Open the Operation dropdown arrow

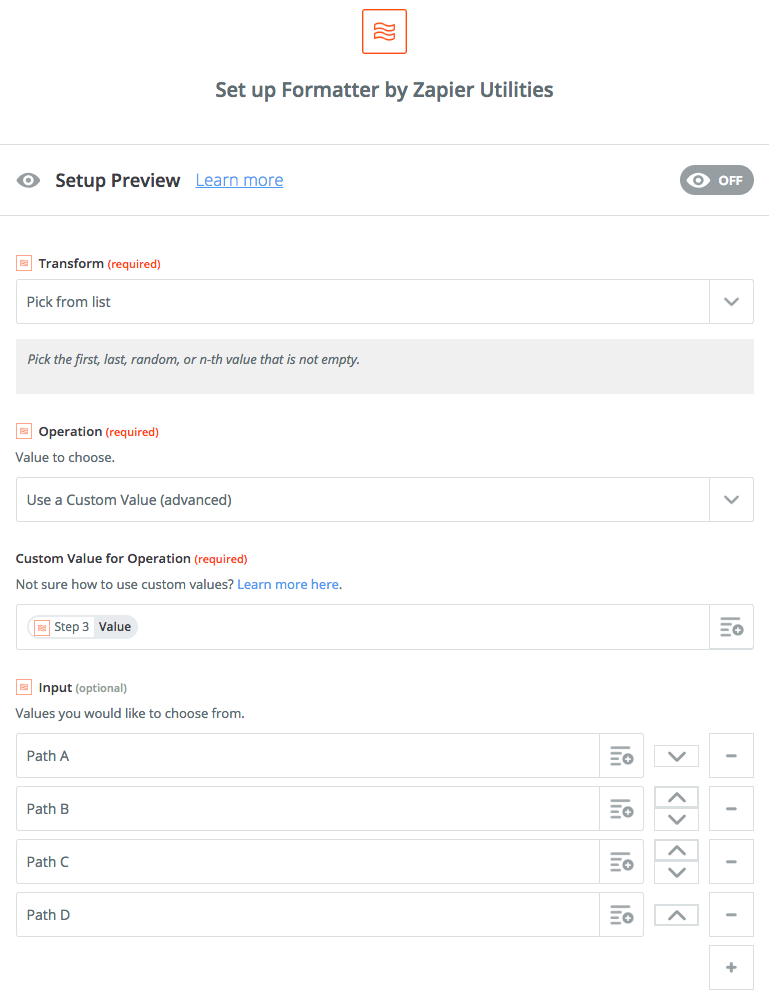pyautogui.click(x=731, y=499)
